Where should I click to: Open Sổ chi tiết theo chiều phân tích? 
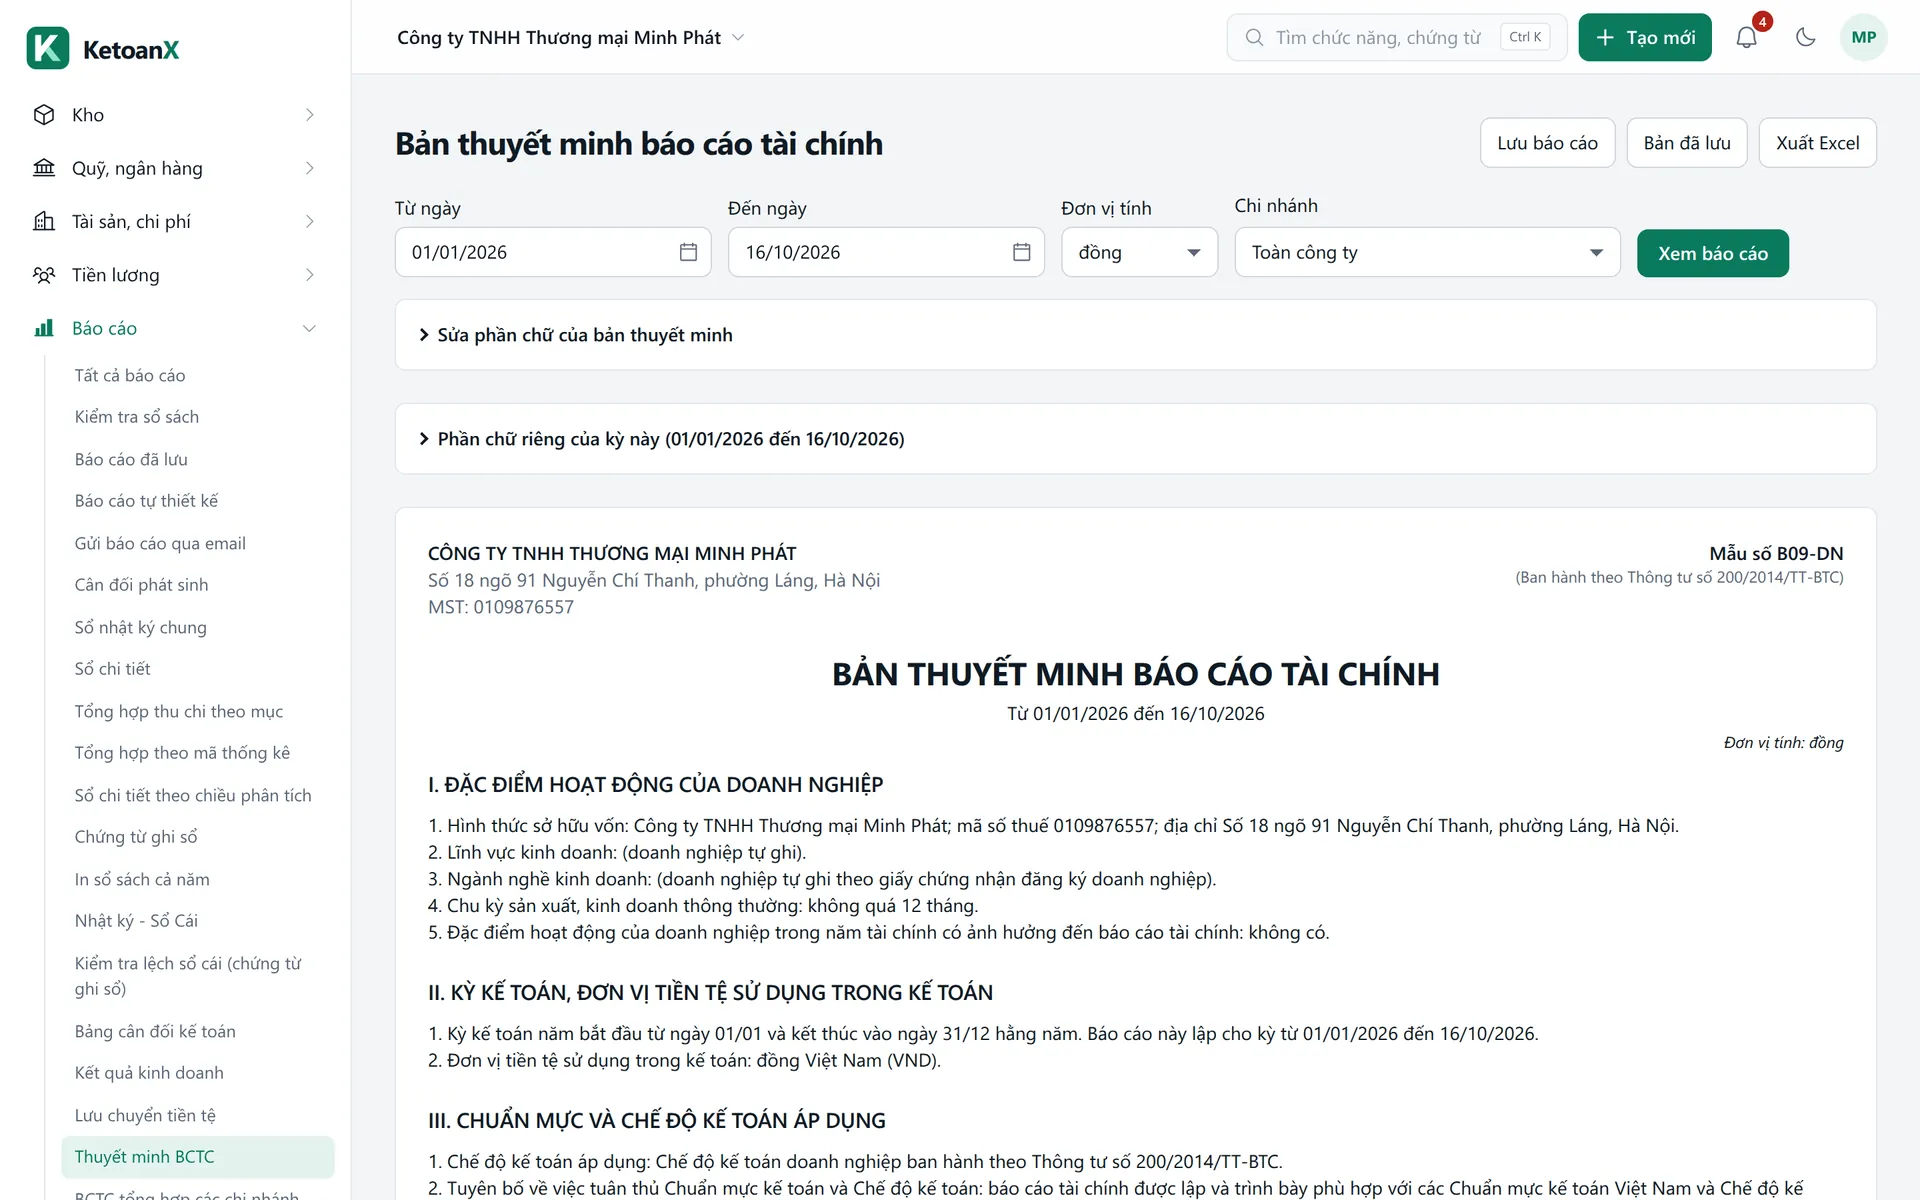pyautogui.click(x=193, y=795)
